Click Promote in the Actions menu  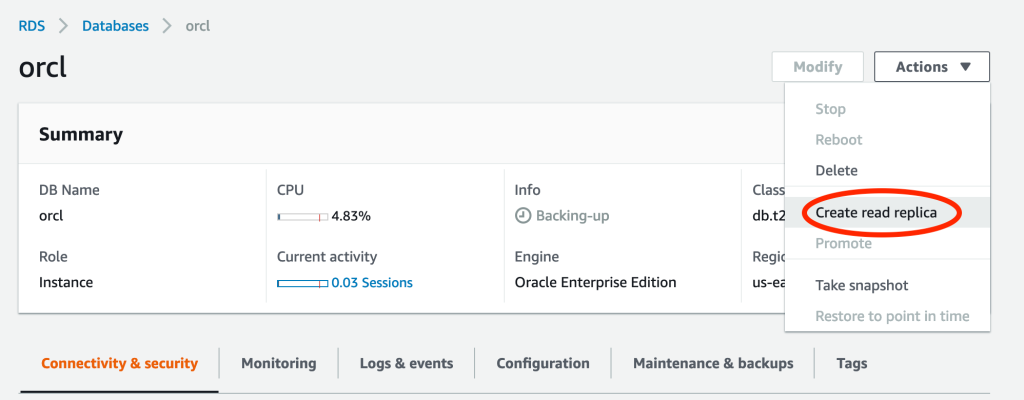tap(843, 244)
